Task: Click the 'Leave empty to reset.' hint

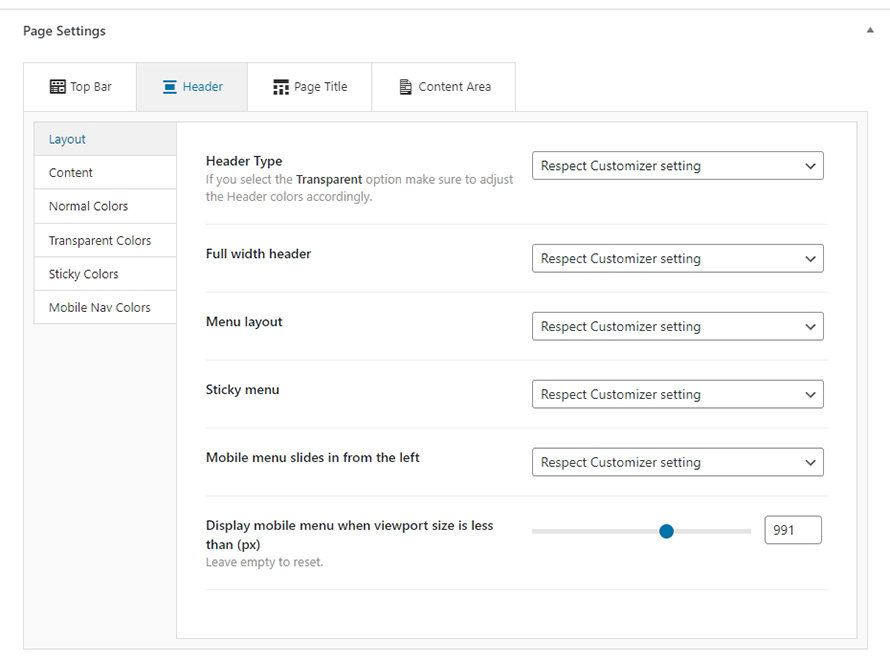Action: [x=265, y=562]
